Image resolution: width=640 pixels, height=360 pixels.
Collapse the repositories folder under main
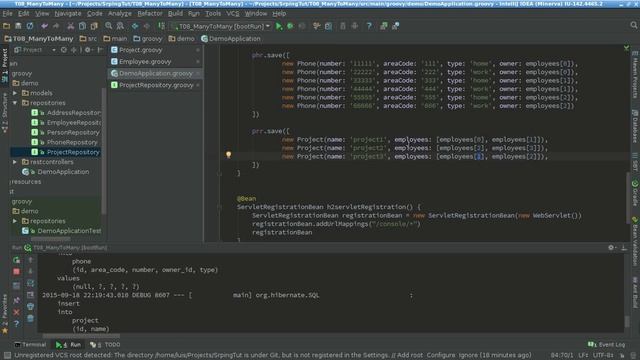[x=15, y=103]
